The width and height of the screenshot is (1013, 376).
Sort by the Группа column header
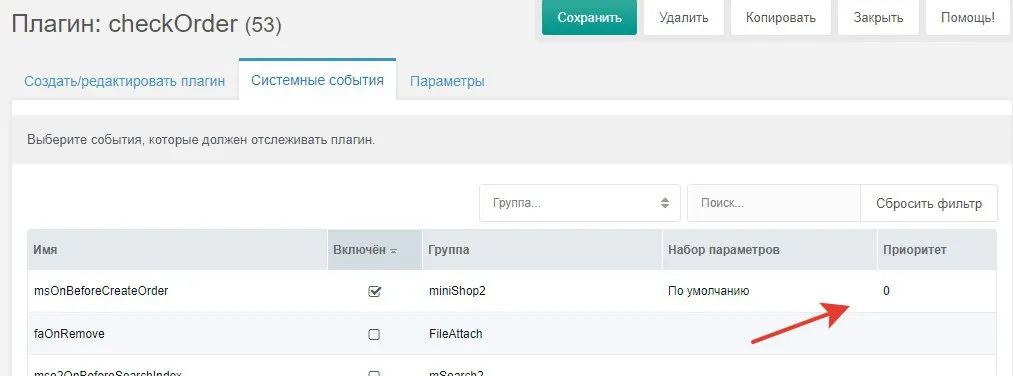[541, 249]
